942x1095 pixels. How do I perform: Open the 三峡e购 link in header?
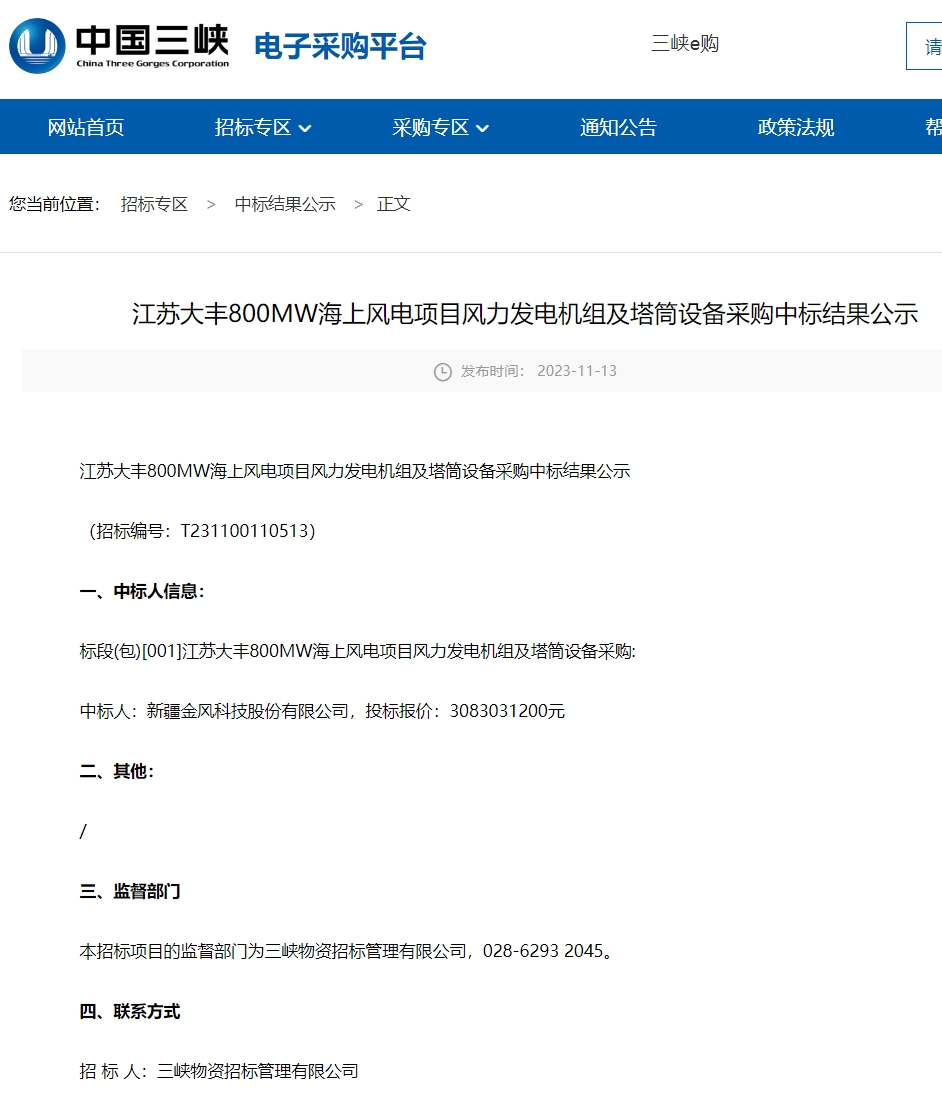[x=685, y=43]
